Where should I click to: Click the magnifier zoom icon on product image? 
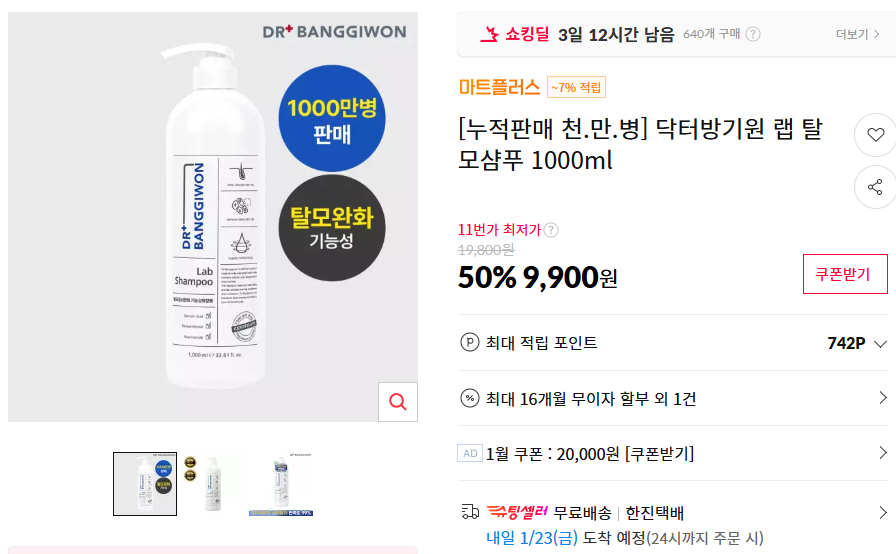pyautogui.click(x=398, y=402)
